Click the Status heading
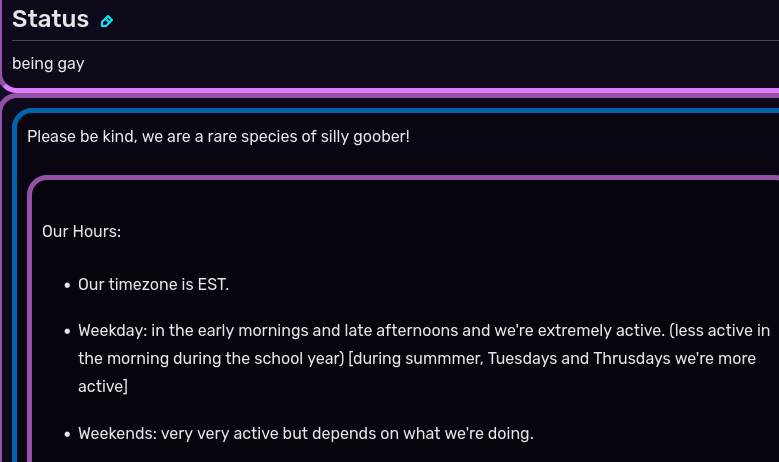779x462 pixels. 50,19
